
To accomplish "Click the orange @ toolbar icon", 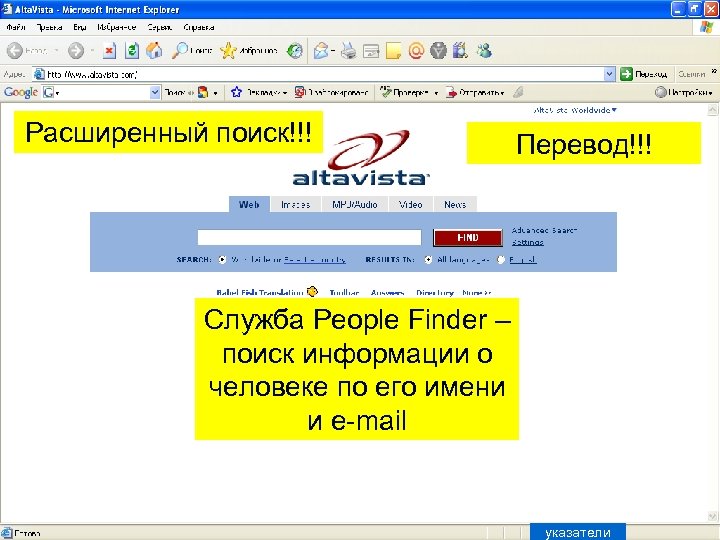I will tap(416, 51).
